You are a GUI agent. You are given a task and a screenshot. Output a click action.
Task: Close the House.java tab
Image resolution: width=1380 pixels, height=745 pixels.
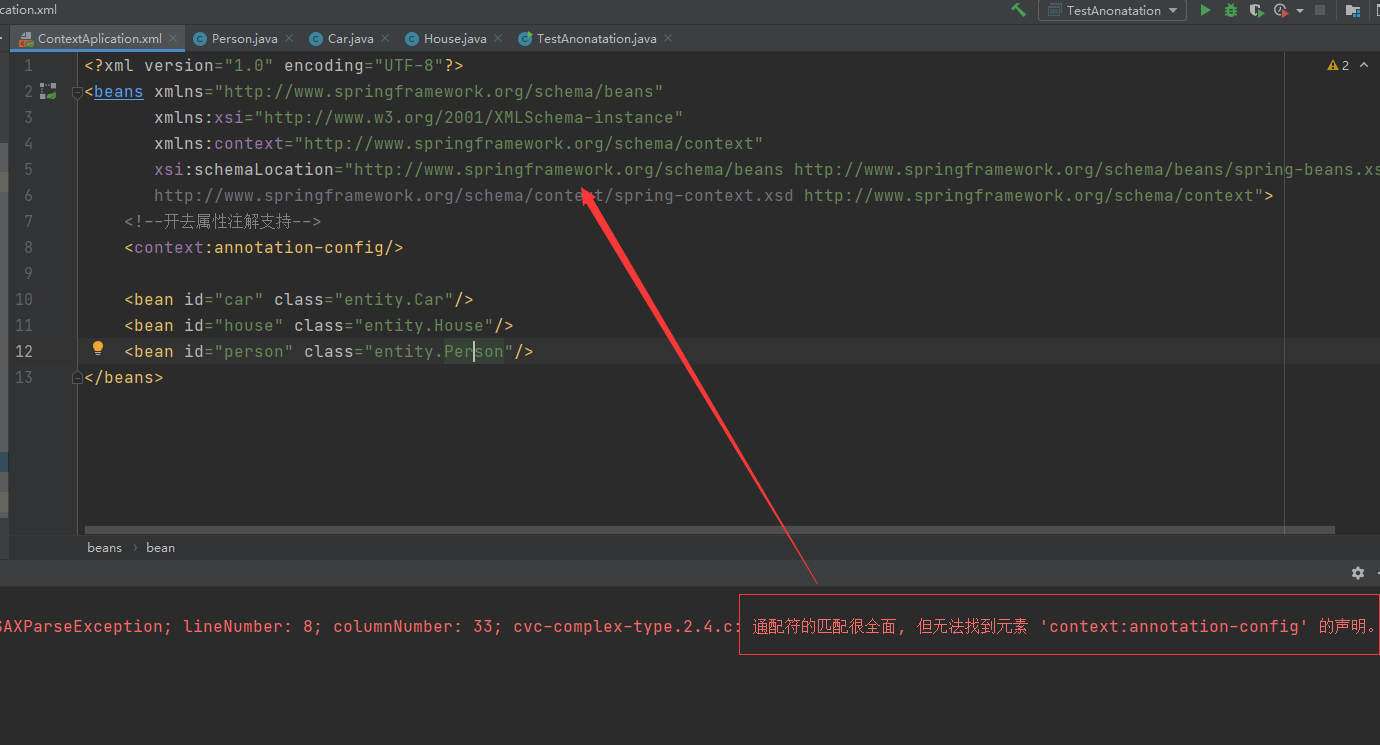coord(498,39)
